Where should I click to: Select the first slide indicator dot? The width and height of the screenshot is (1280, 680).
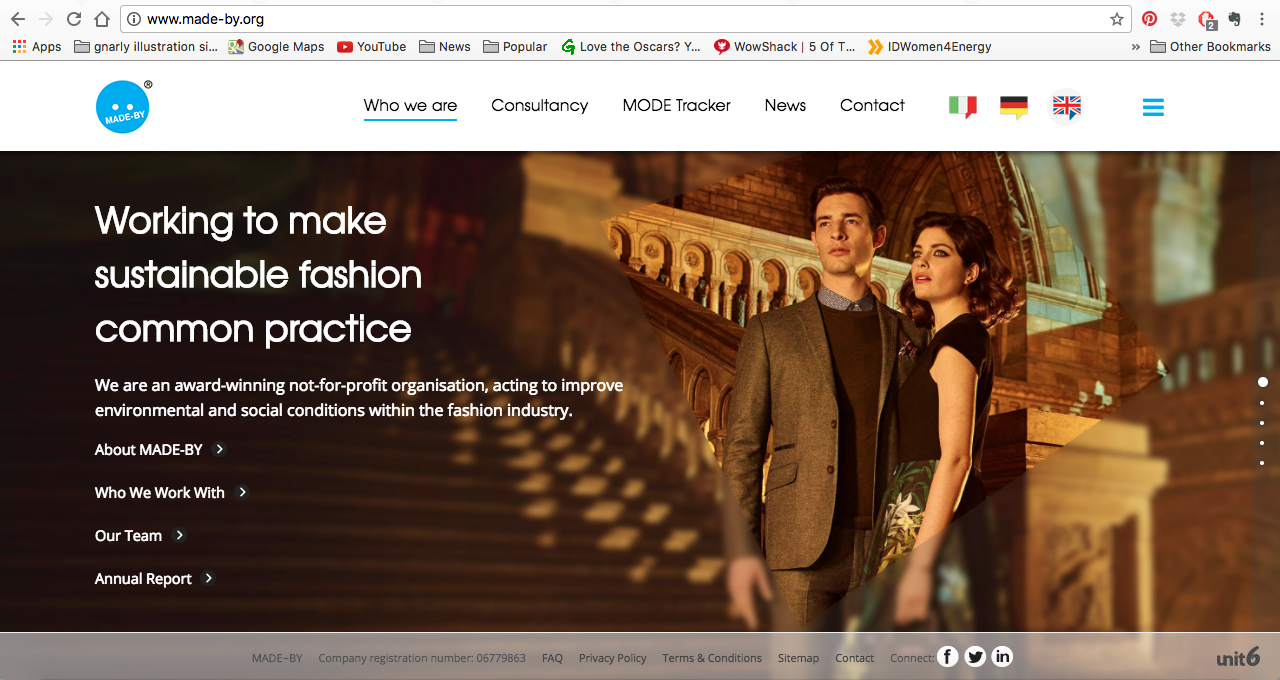click(x=1263, y=382)
